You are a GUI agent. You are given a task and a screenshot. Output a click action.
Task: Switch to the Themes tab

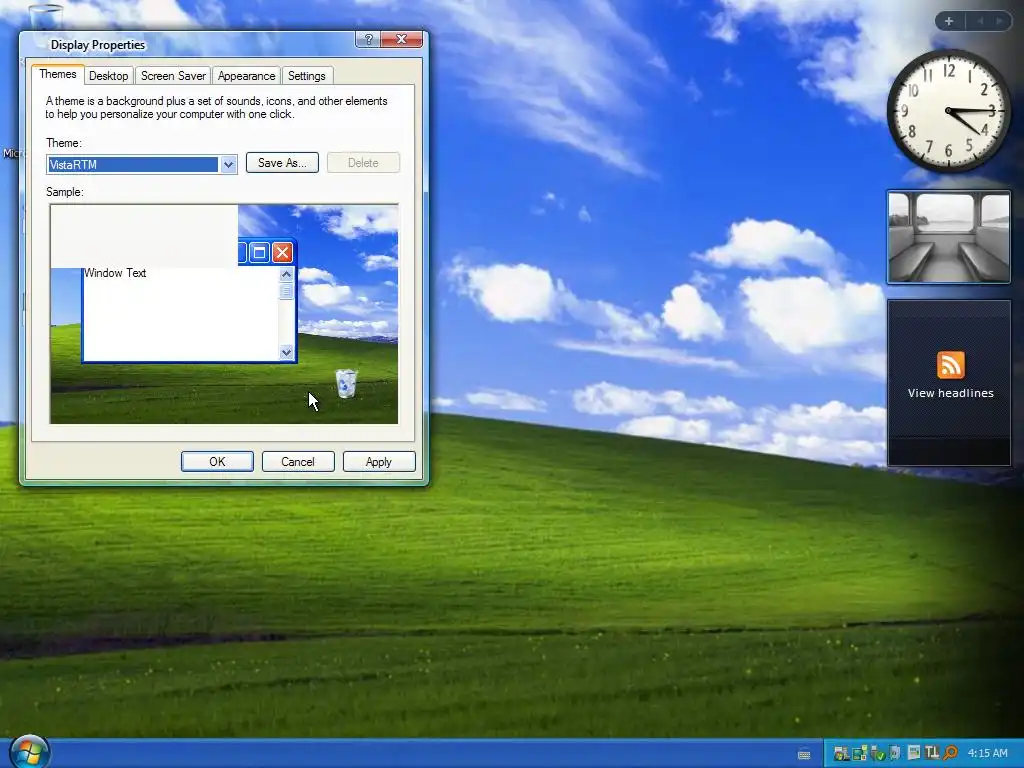tap(57, 74)
